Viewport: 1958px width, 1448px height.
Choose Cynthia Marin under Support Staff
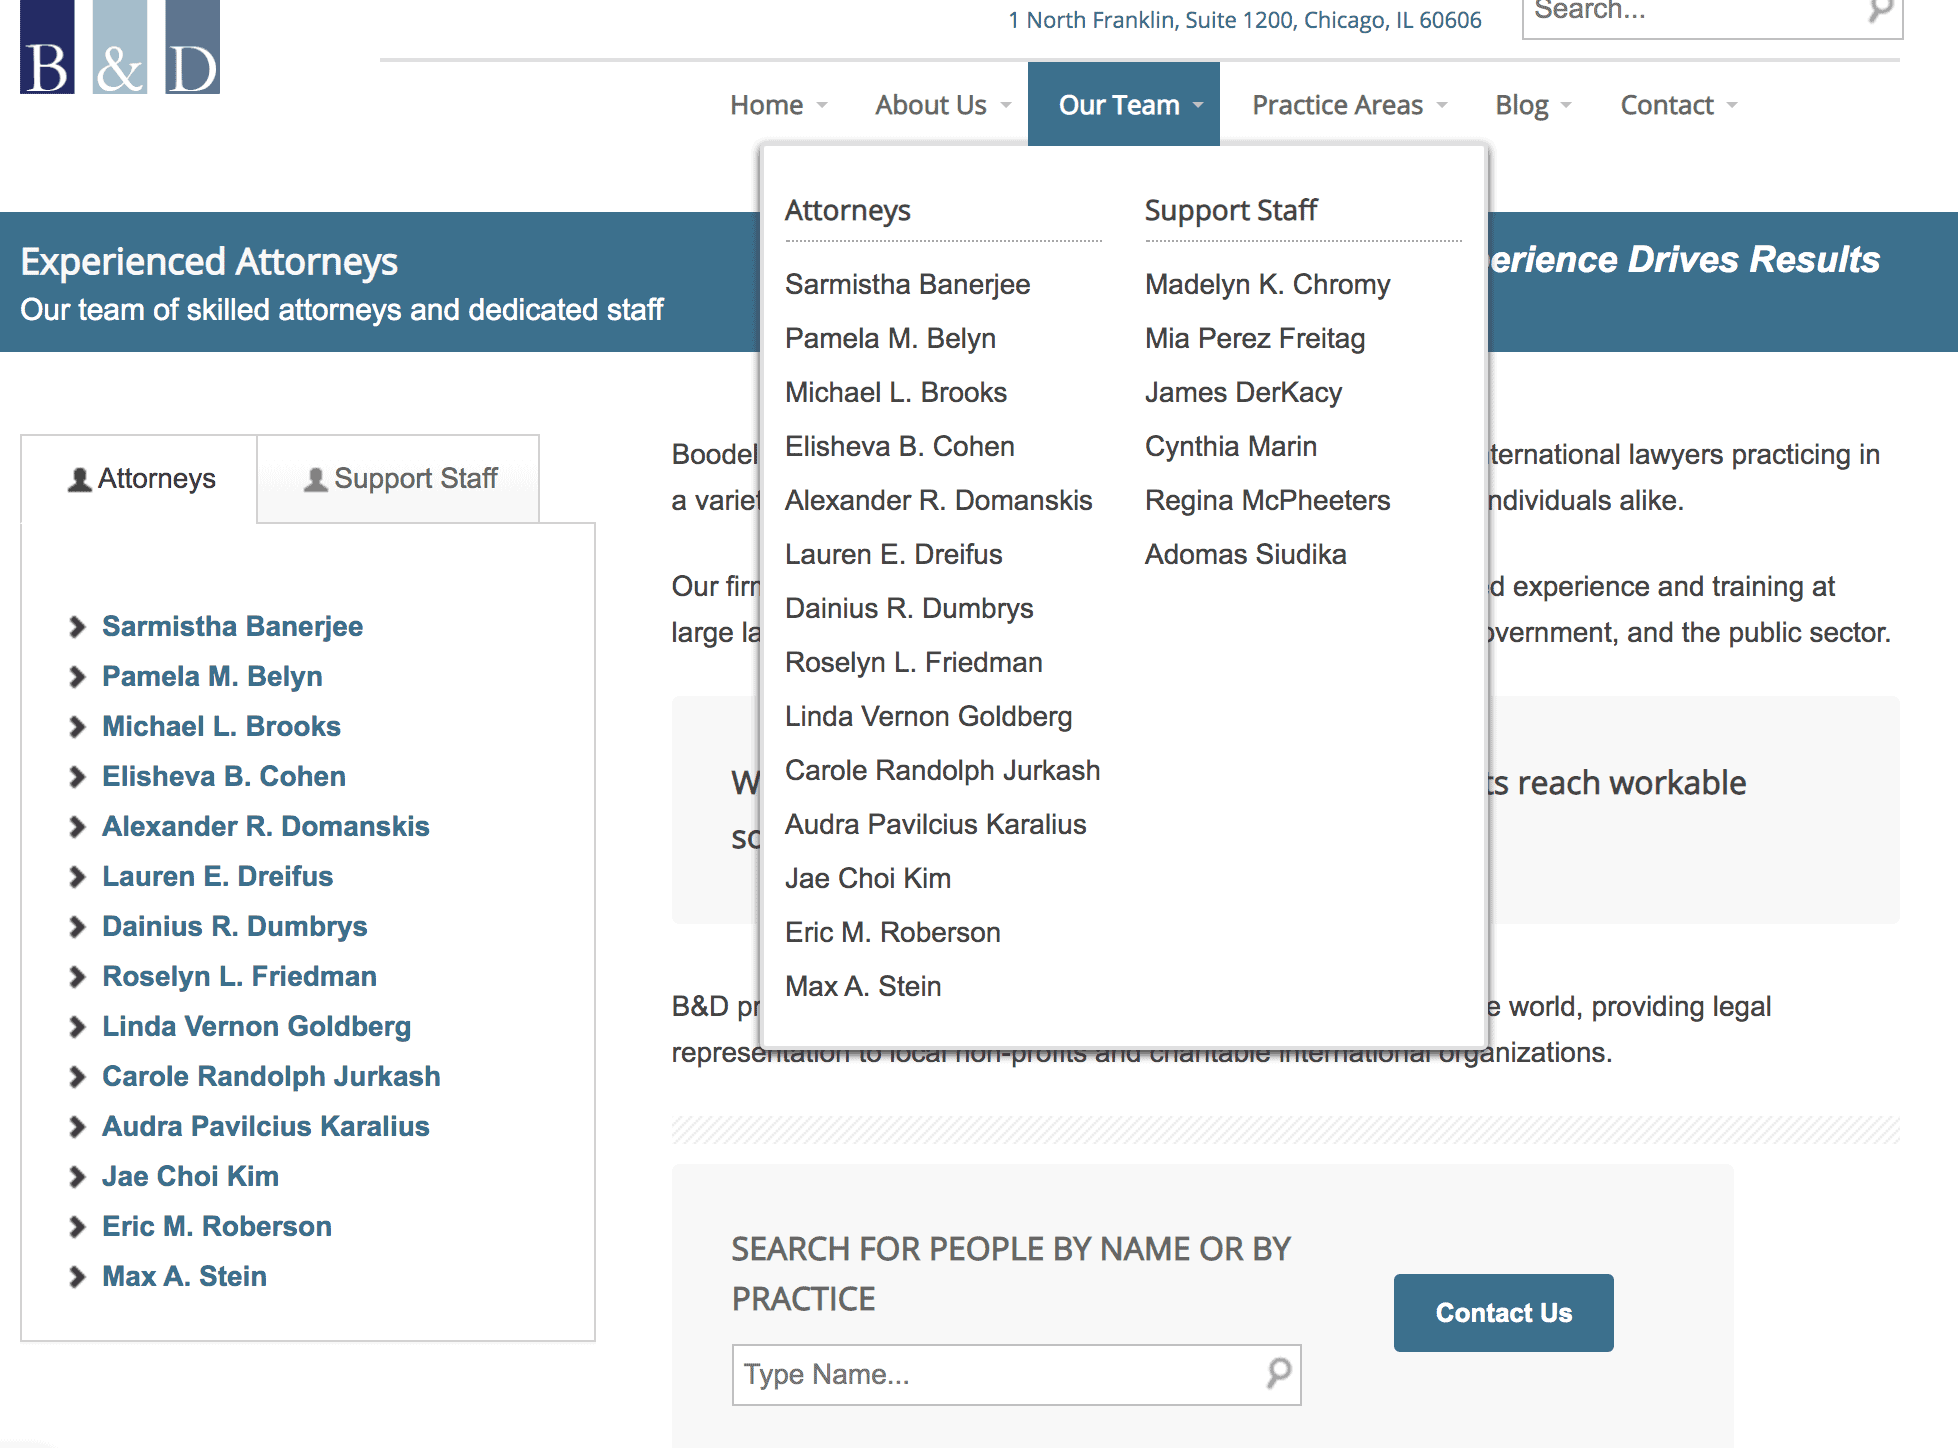pos(1230,447)
